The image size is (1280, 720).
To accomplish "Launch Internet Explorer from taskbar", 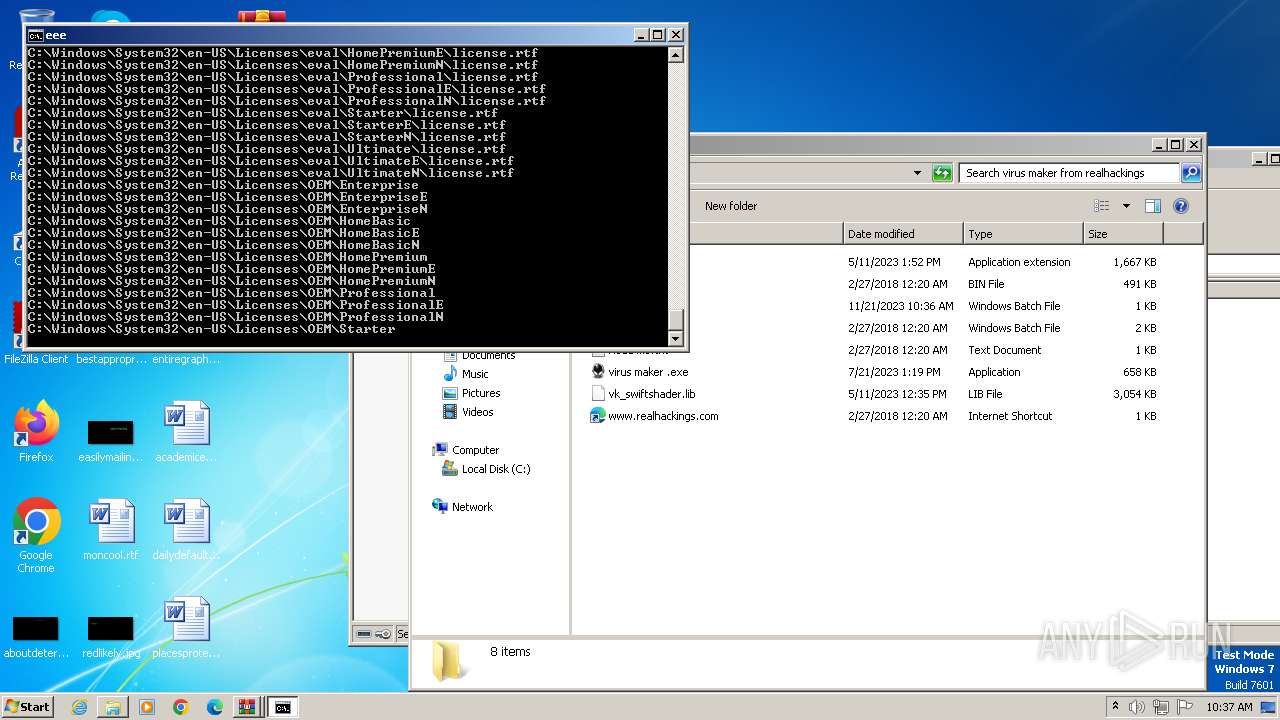I will 79,707.
